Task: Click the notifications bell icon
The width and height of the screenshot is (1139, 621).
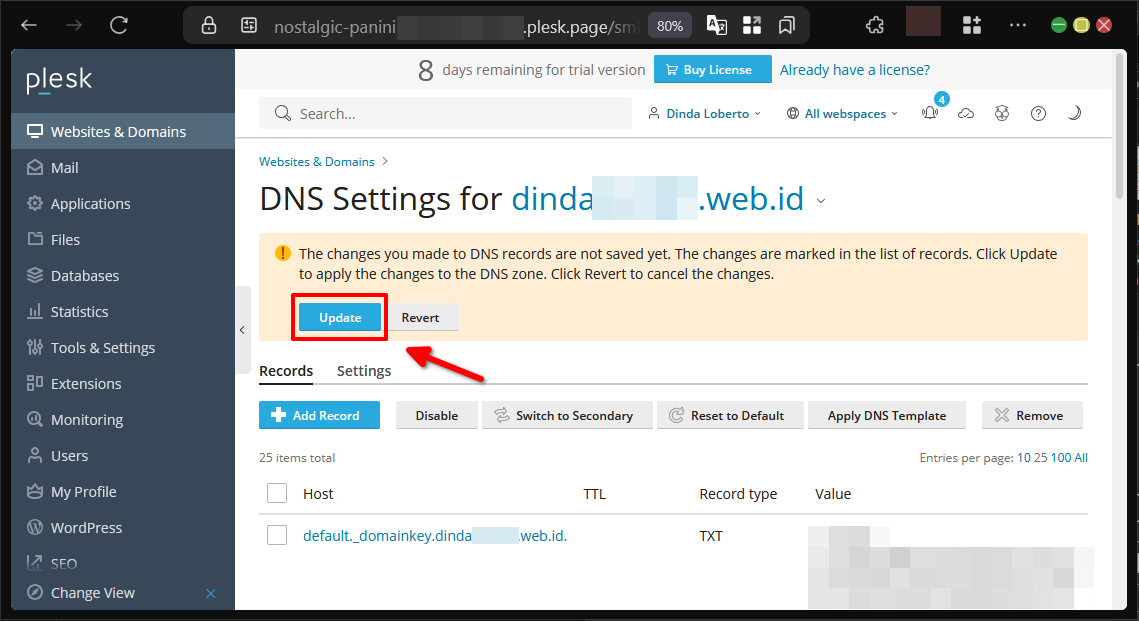Action: click(930, 113)
